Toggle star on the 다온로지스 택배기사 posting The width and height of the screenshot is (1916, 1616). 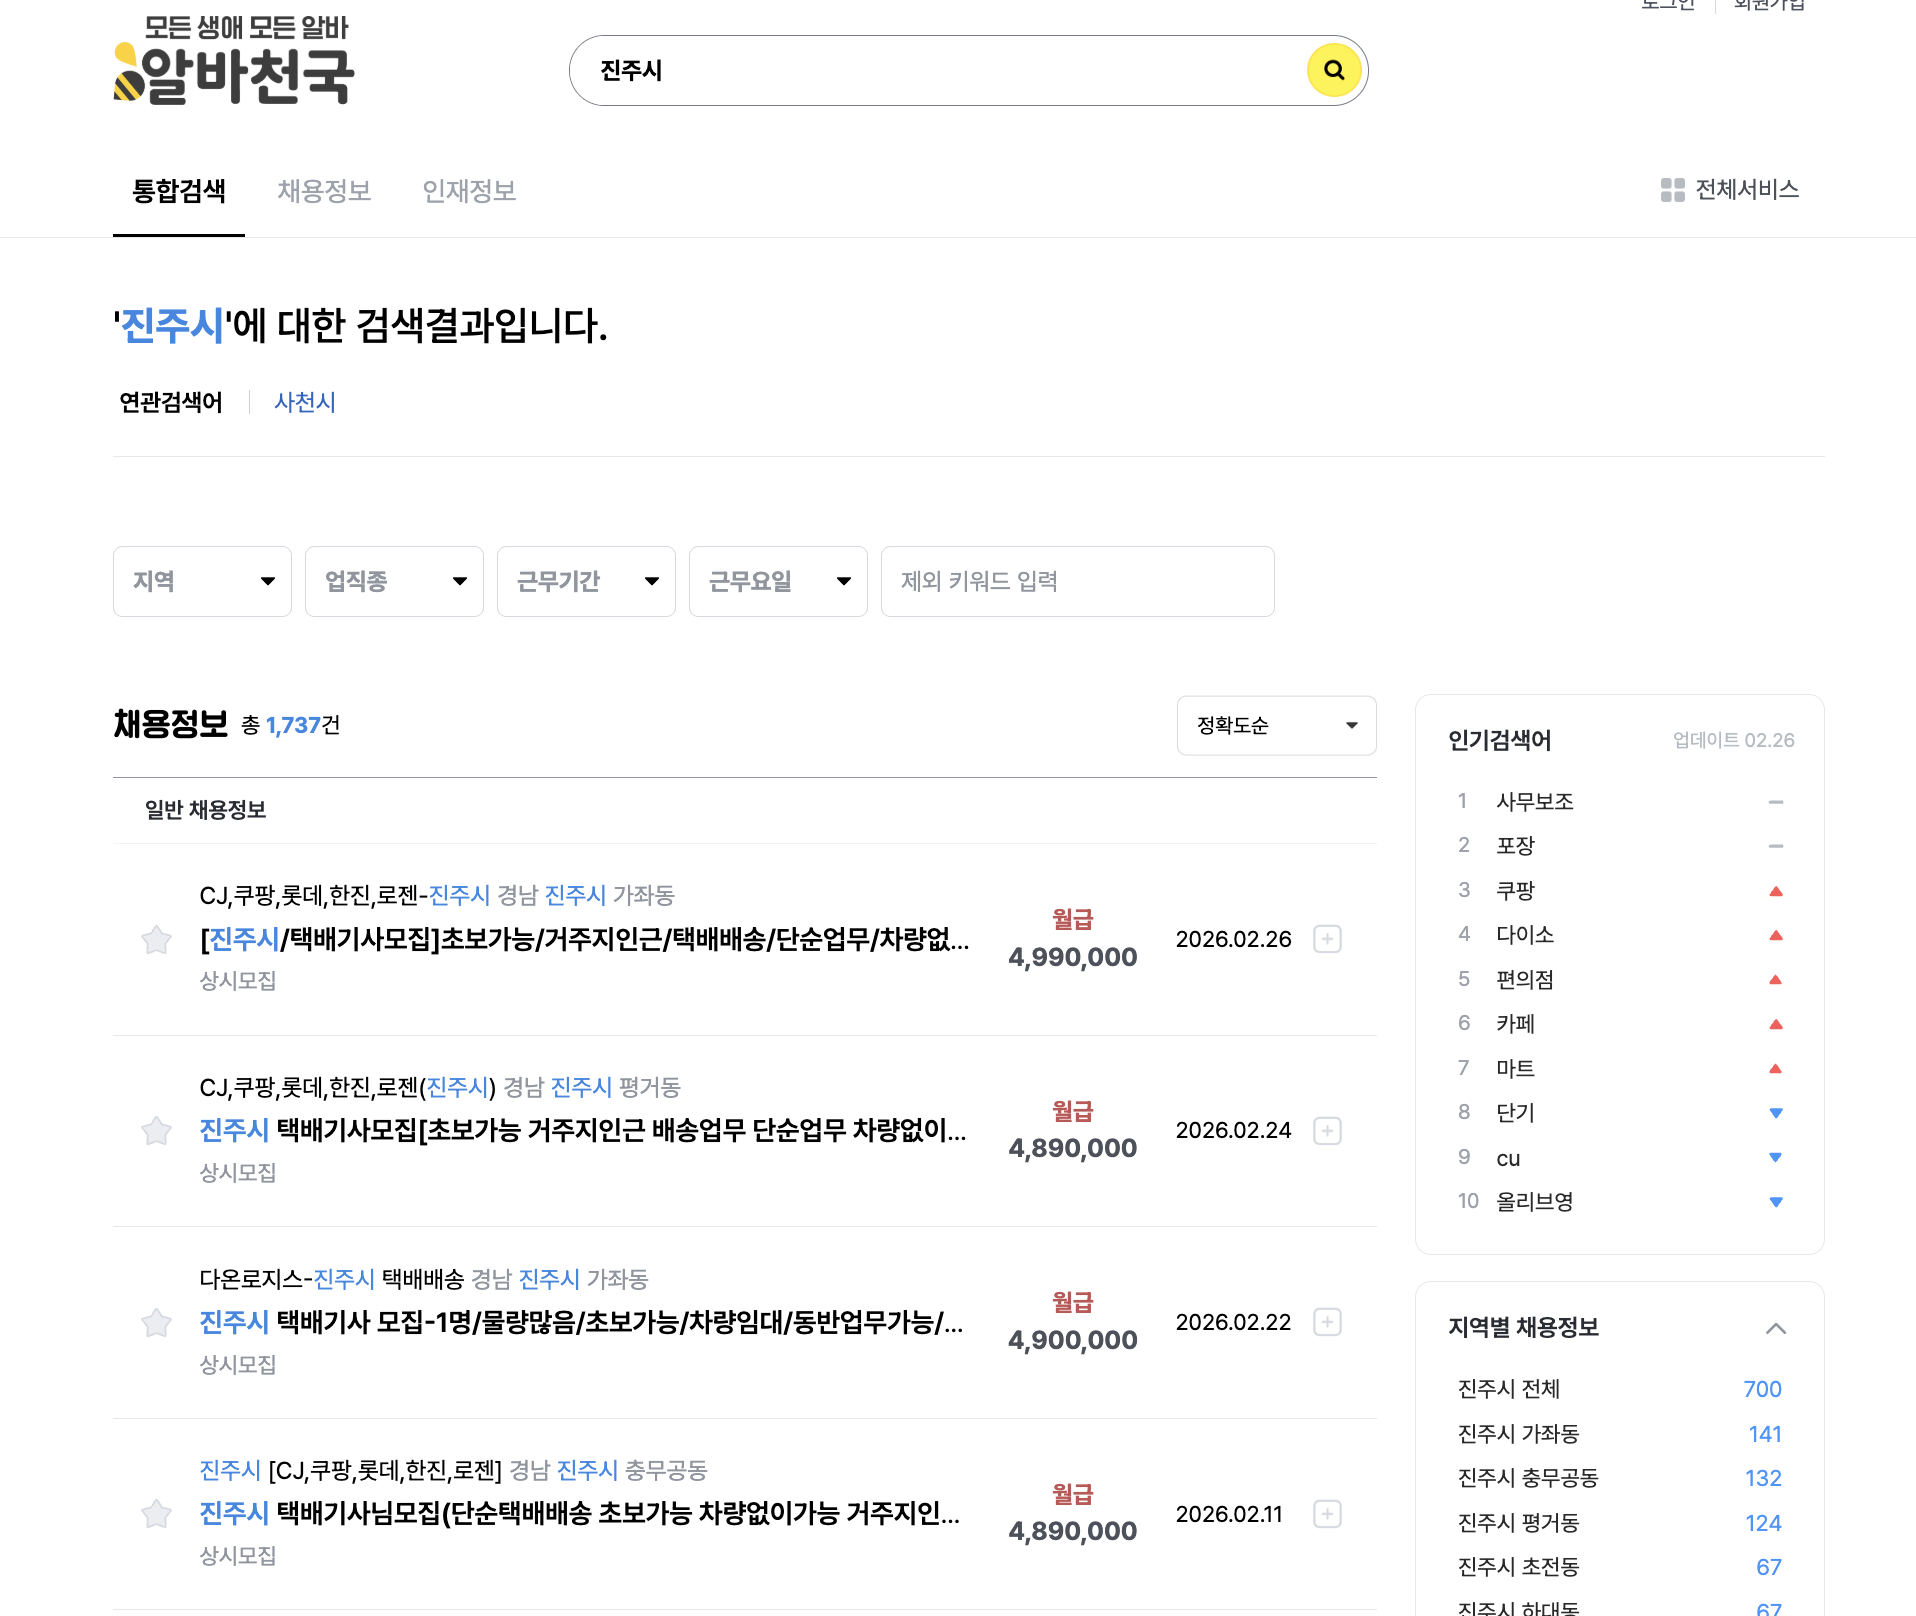(156, 1322)
